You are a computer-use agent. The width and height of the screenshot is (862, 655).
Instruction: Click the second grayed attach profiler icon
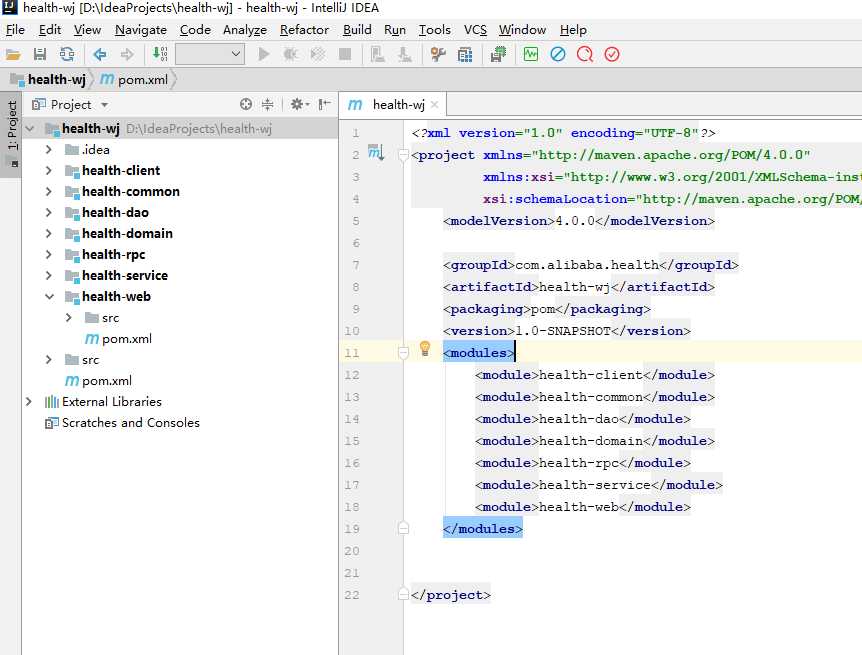[x=405, y=54]
